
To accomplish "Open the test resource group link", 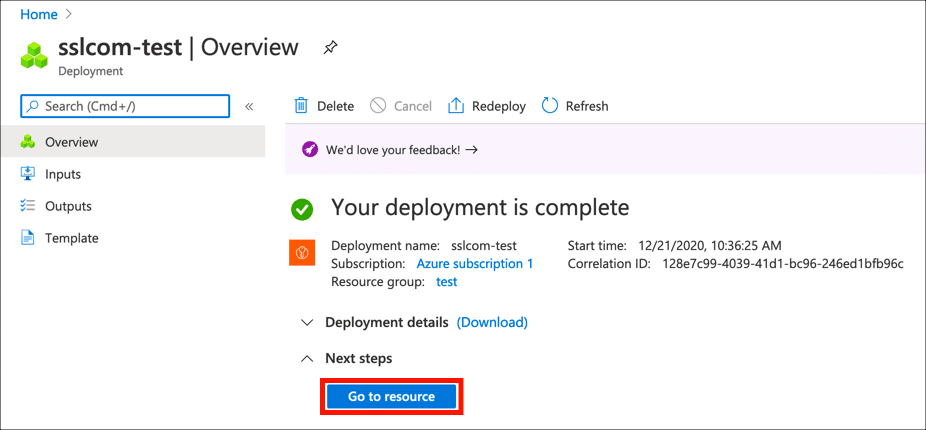I will coord(447,282).
